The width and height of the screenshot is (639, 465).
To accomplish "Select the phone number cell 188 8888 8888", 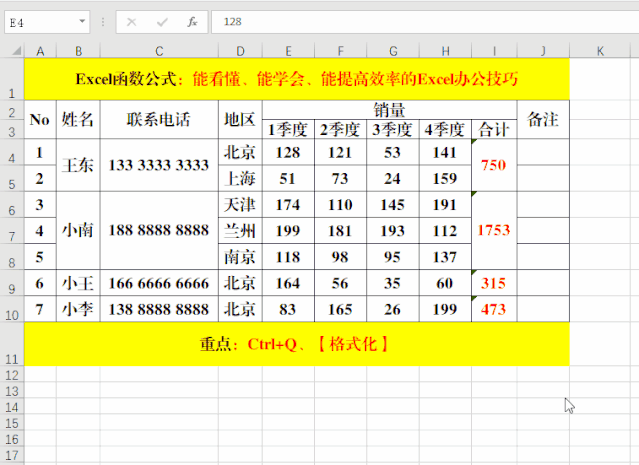I will (x=159, y=230).
